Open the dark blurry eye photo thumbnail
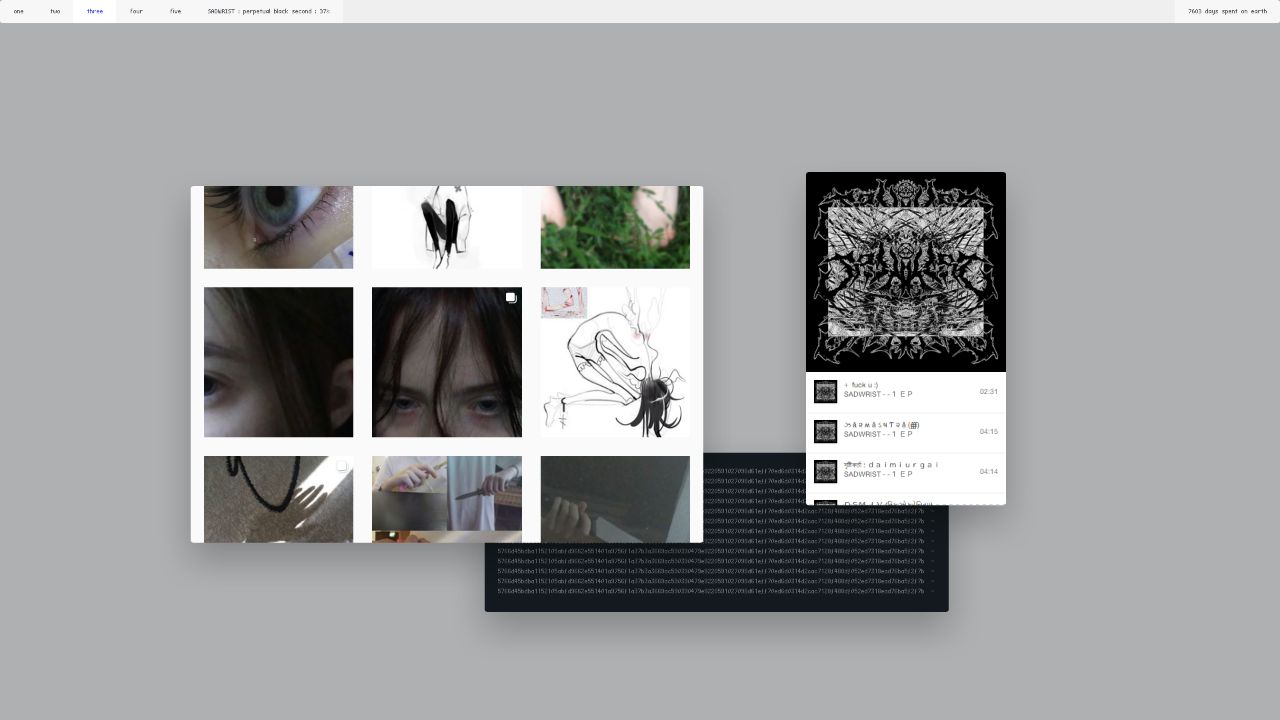 click(x=278, y=362)
